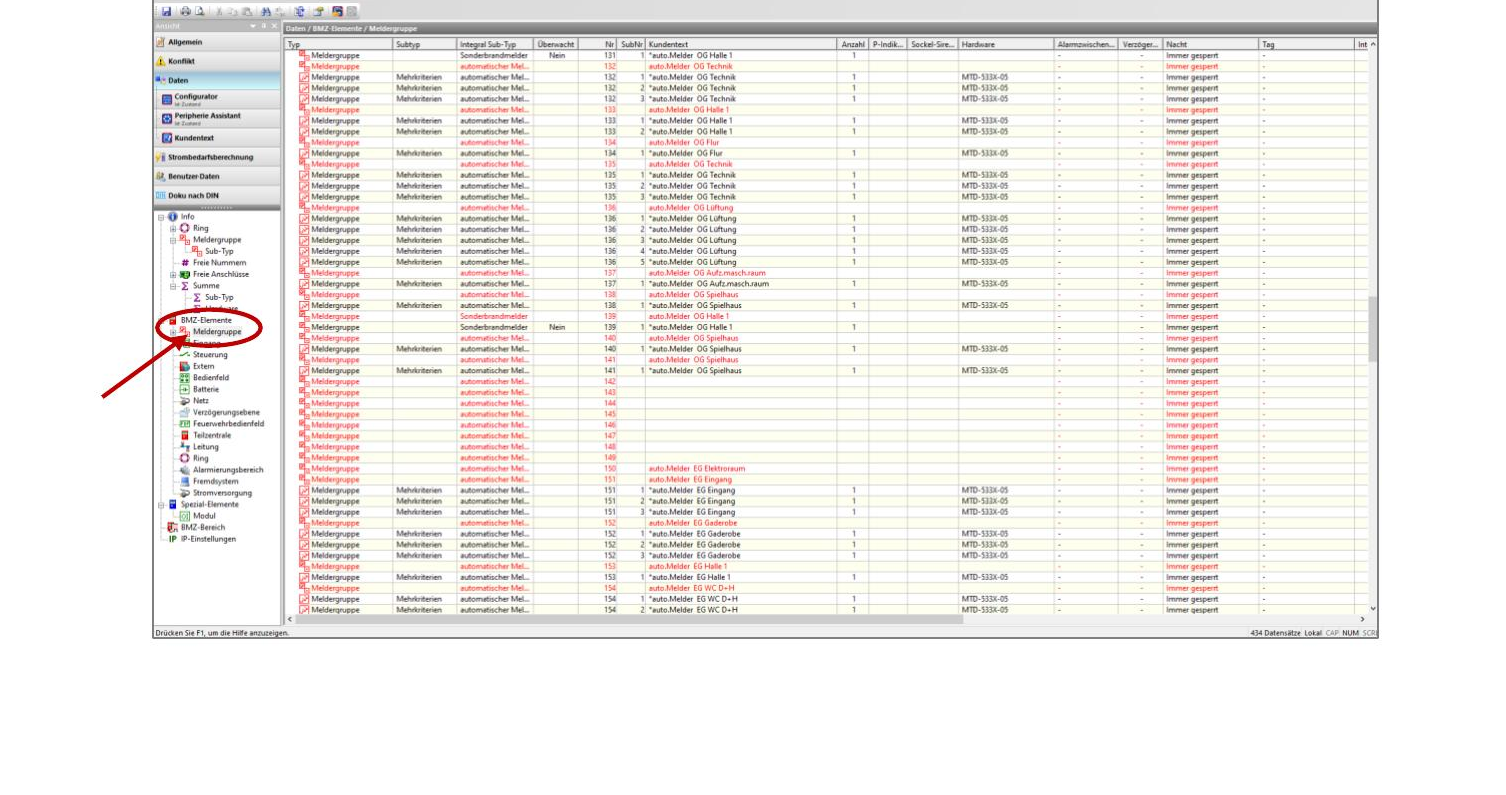
Task: Select the Steuerung tree icon entry
Action: [x=203, y=354]
